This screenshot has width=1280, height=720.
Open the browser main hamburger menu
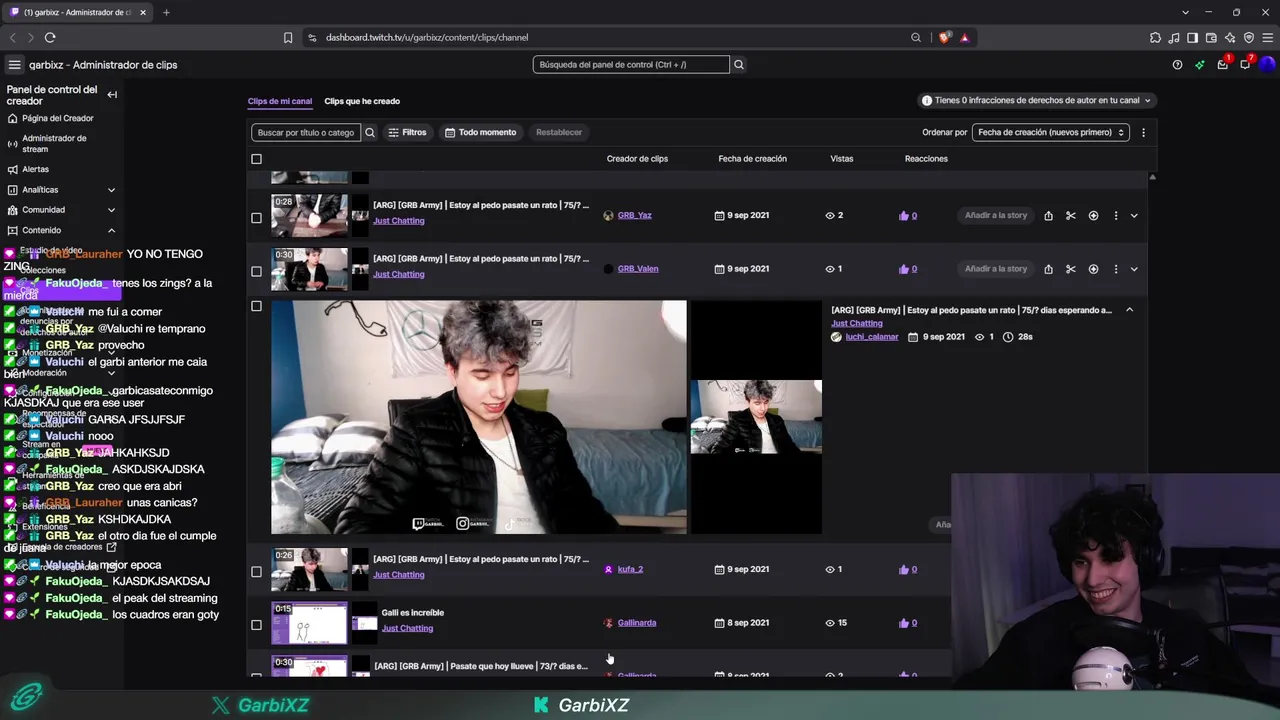click(x=1267, y=38)
